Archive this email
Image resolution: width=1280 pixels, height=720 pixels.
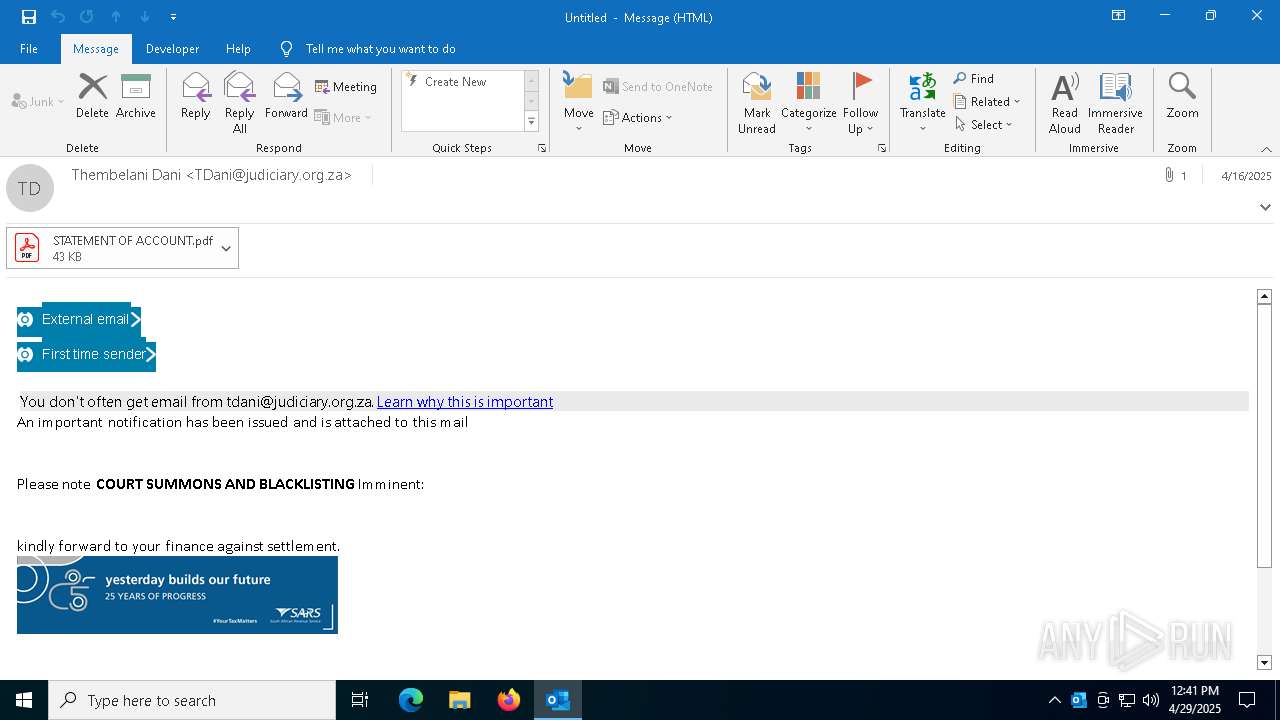pos(136,96)
